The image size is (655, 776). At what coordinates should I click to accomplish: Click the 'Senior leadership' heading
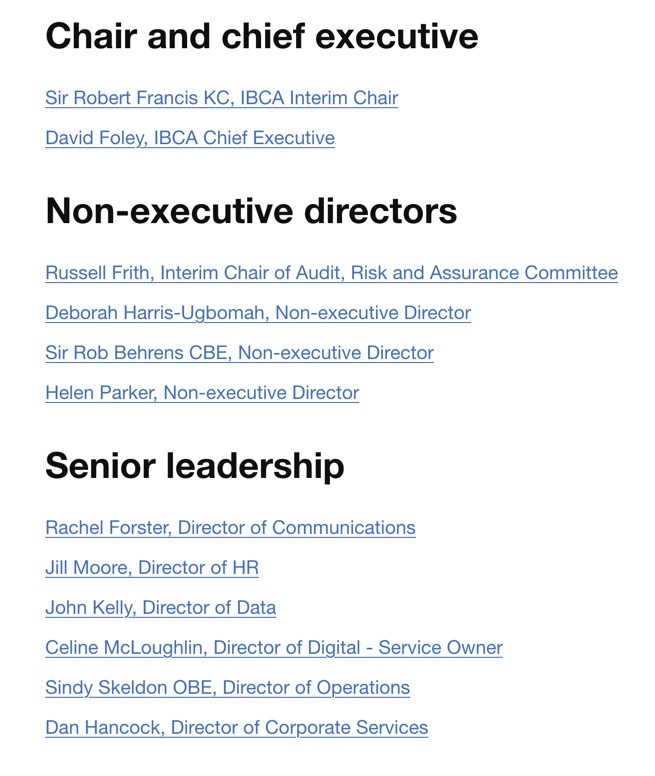click(195, 466)
